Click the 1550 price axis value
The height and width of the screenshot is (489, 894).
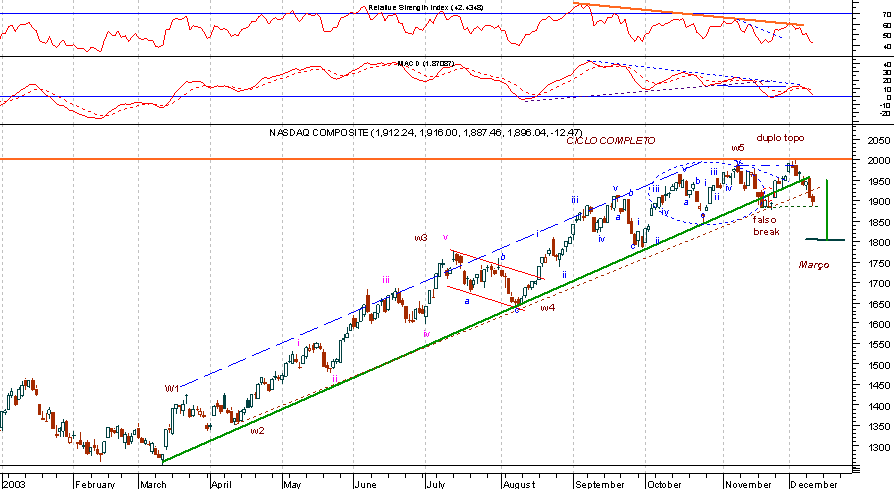pos(880,345)
